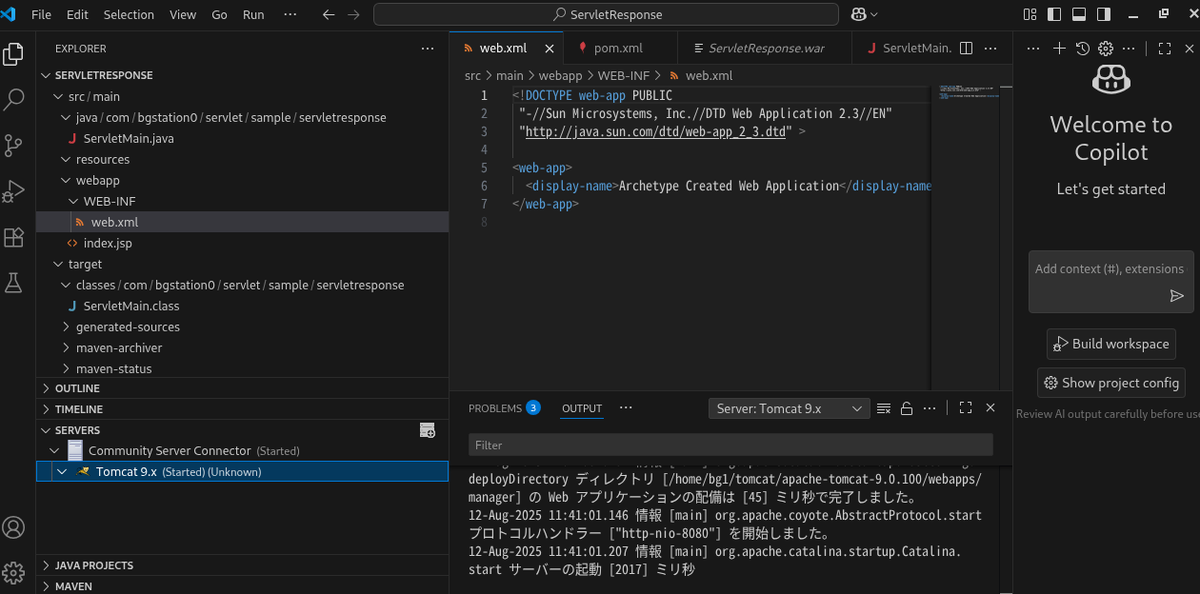Select the Tomcat 9.x server row
The width and height of the screenshot is (1200, 594).
(242, 472)
